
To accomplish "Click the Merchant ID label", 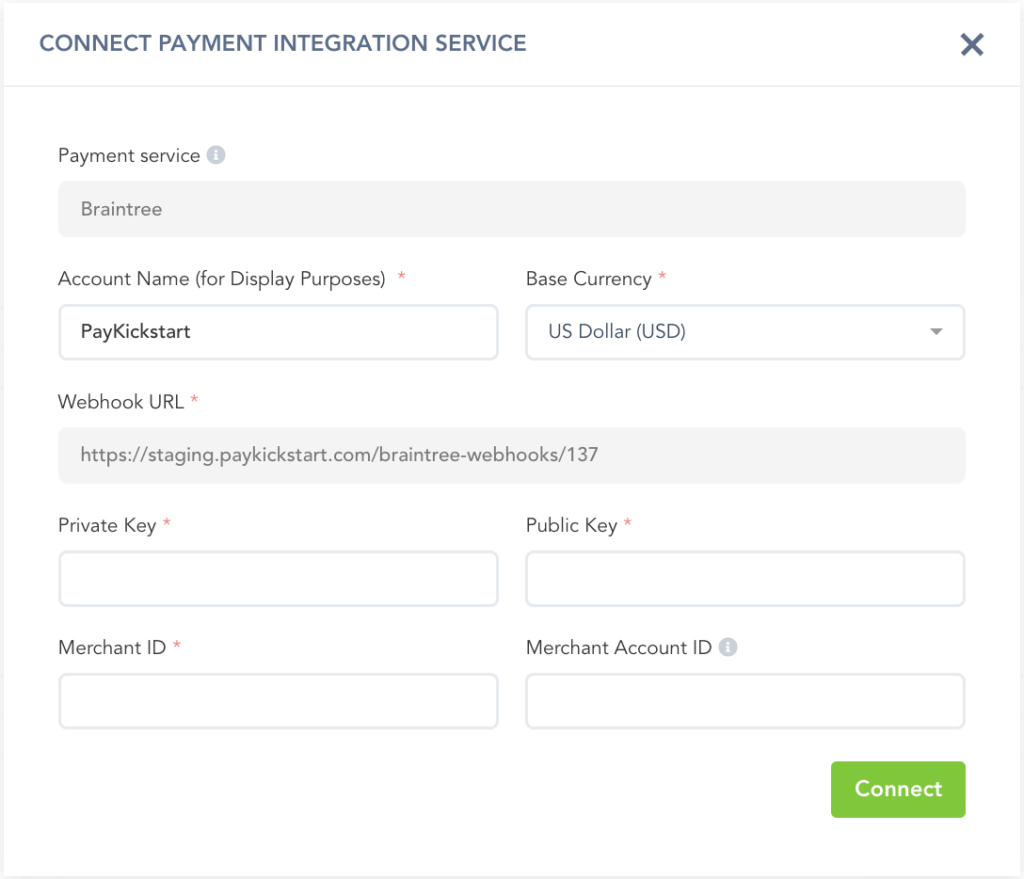I will coord(112,647).
